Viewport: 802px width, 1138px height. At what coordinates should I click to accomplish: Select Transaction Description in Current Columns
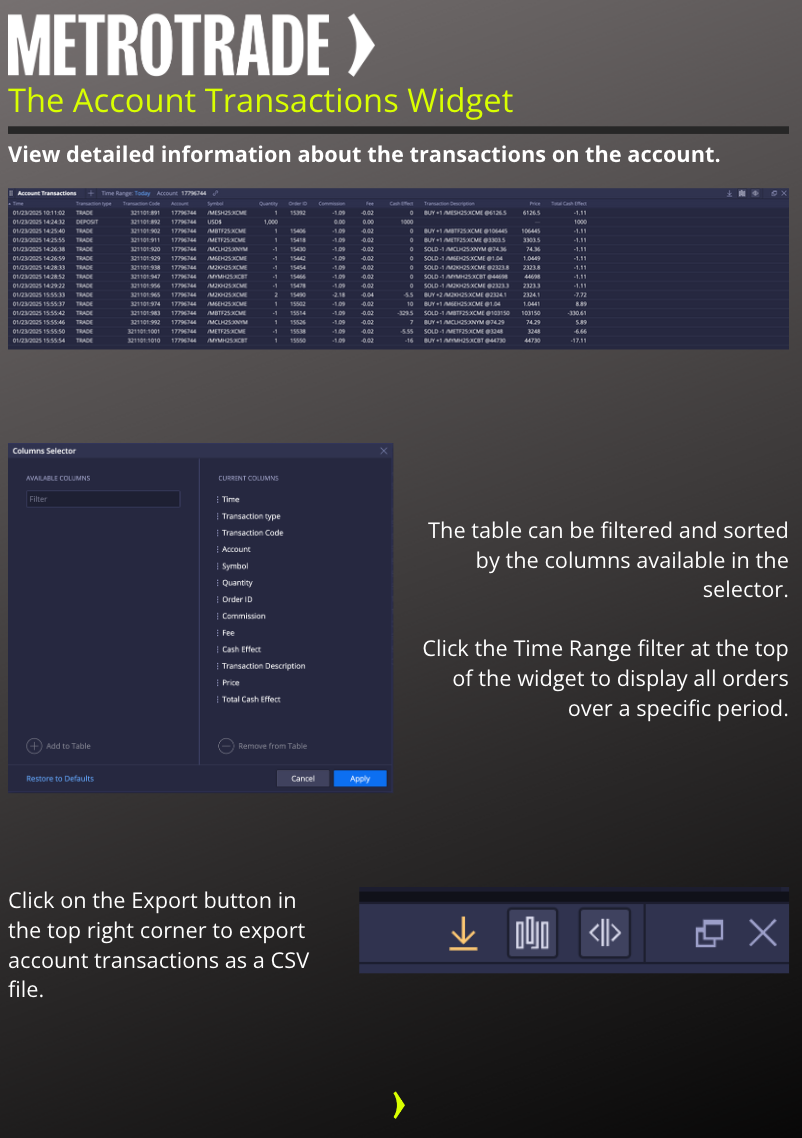pyautogui.click(x=263, y=666)
